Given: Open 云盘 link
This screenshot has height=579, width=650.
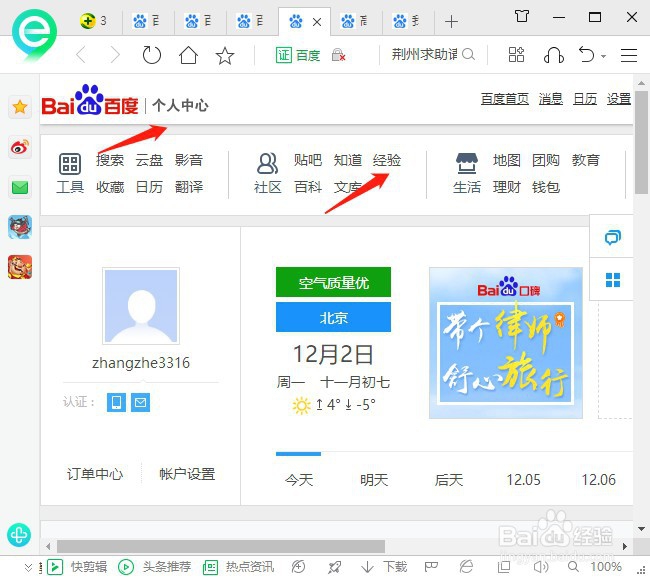Looking at the screenshot, I should 149,160.
